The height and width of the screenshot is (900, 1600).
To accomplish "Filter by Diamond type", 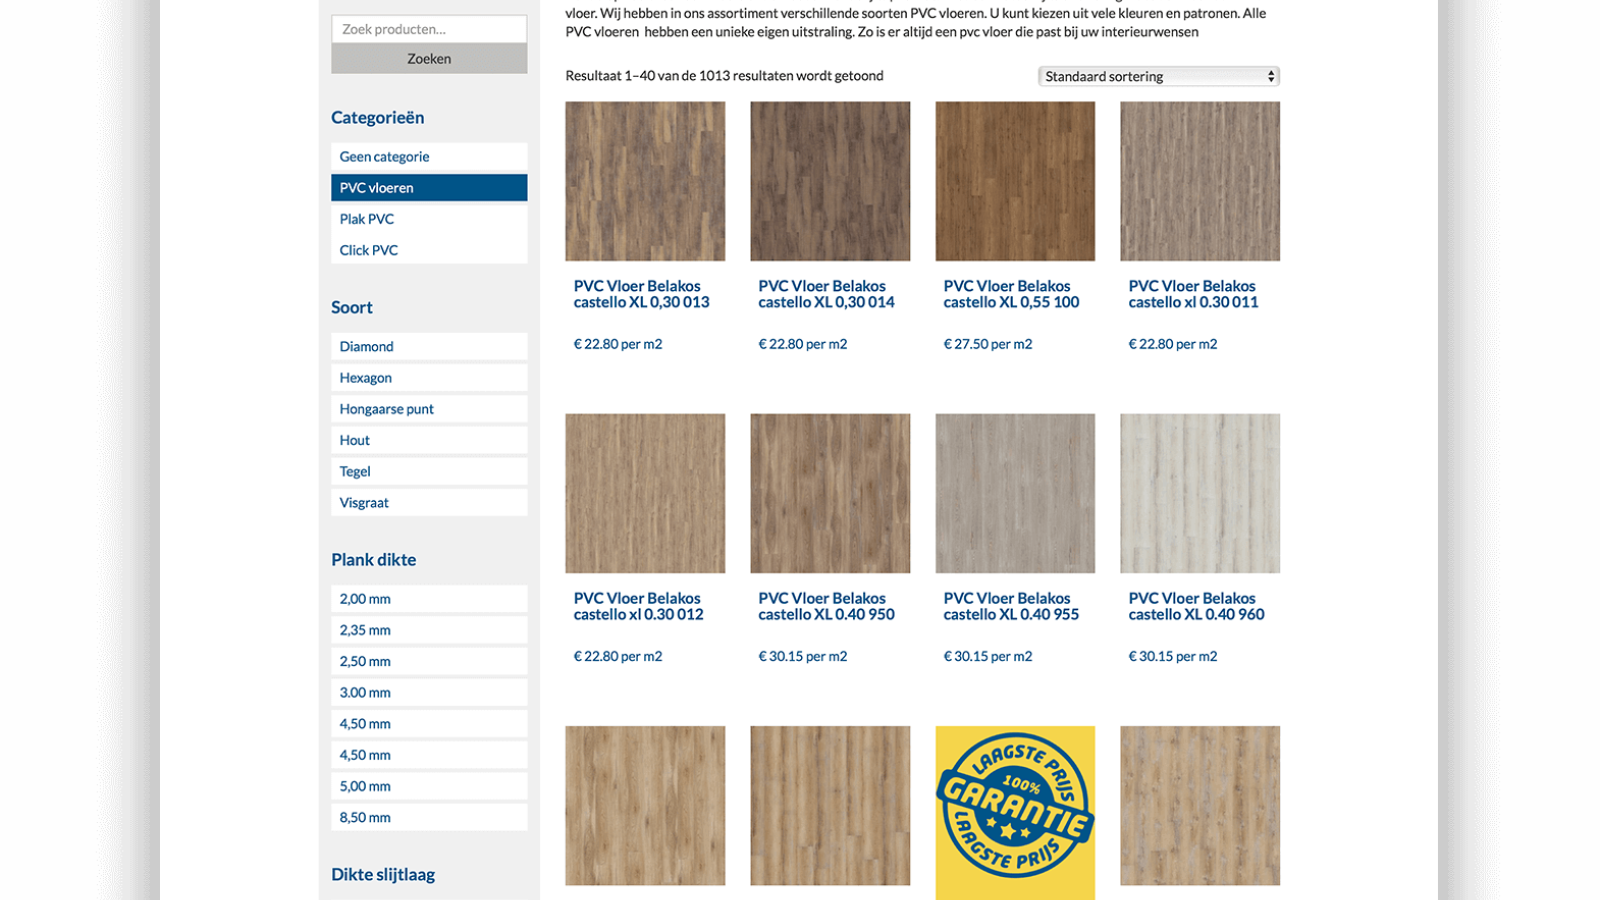I will coord(429,346).
